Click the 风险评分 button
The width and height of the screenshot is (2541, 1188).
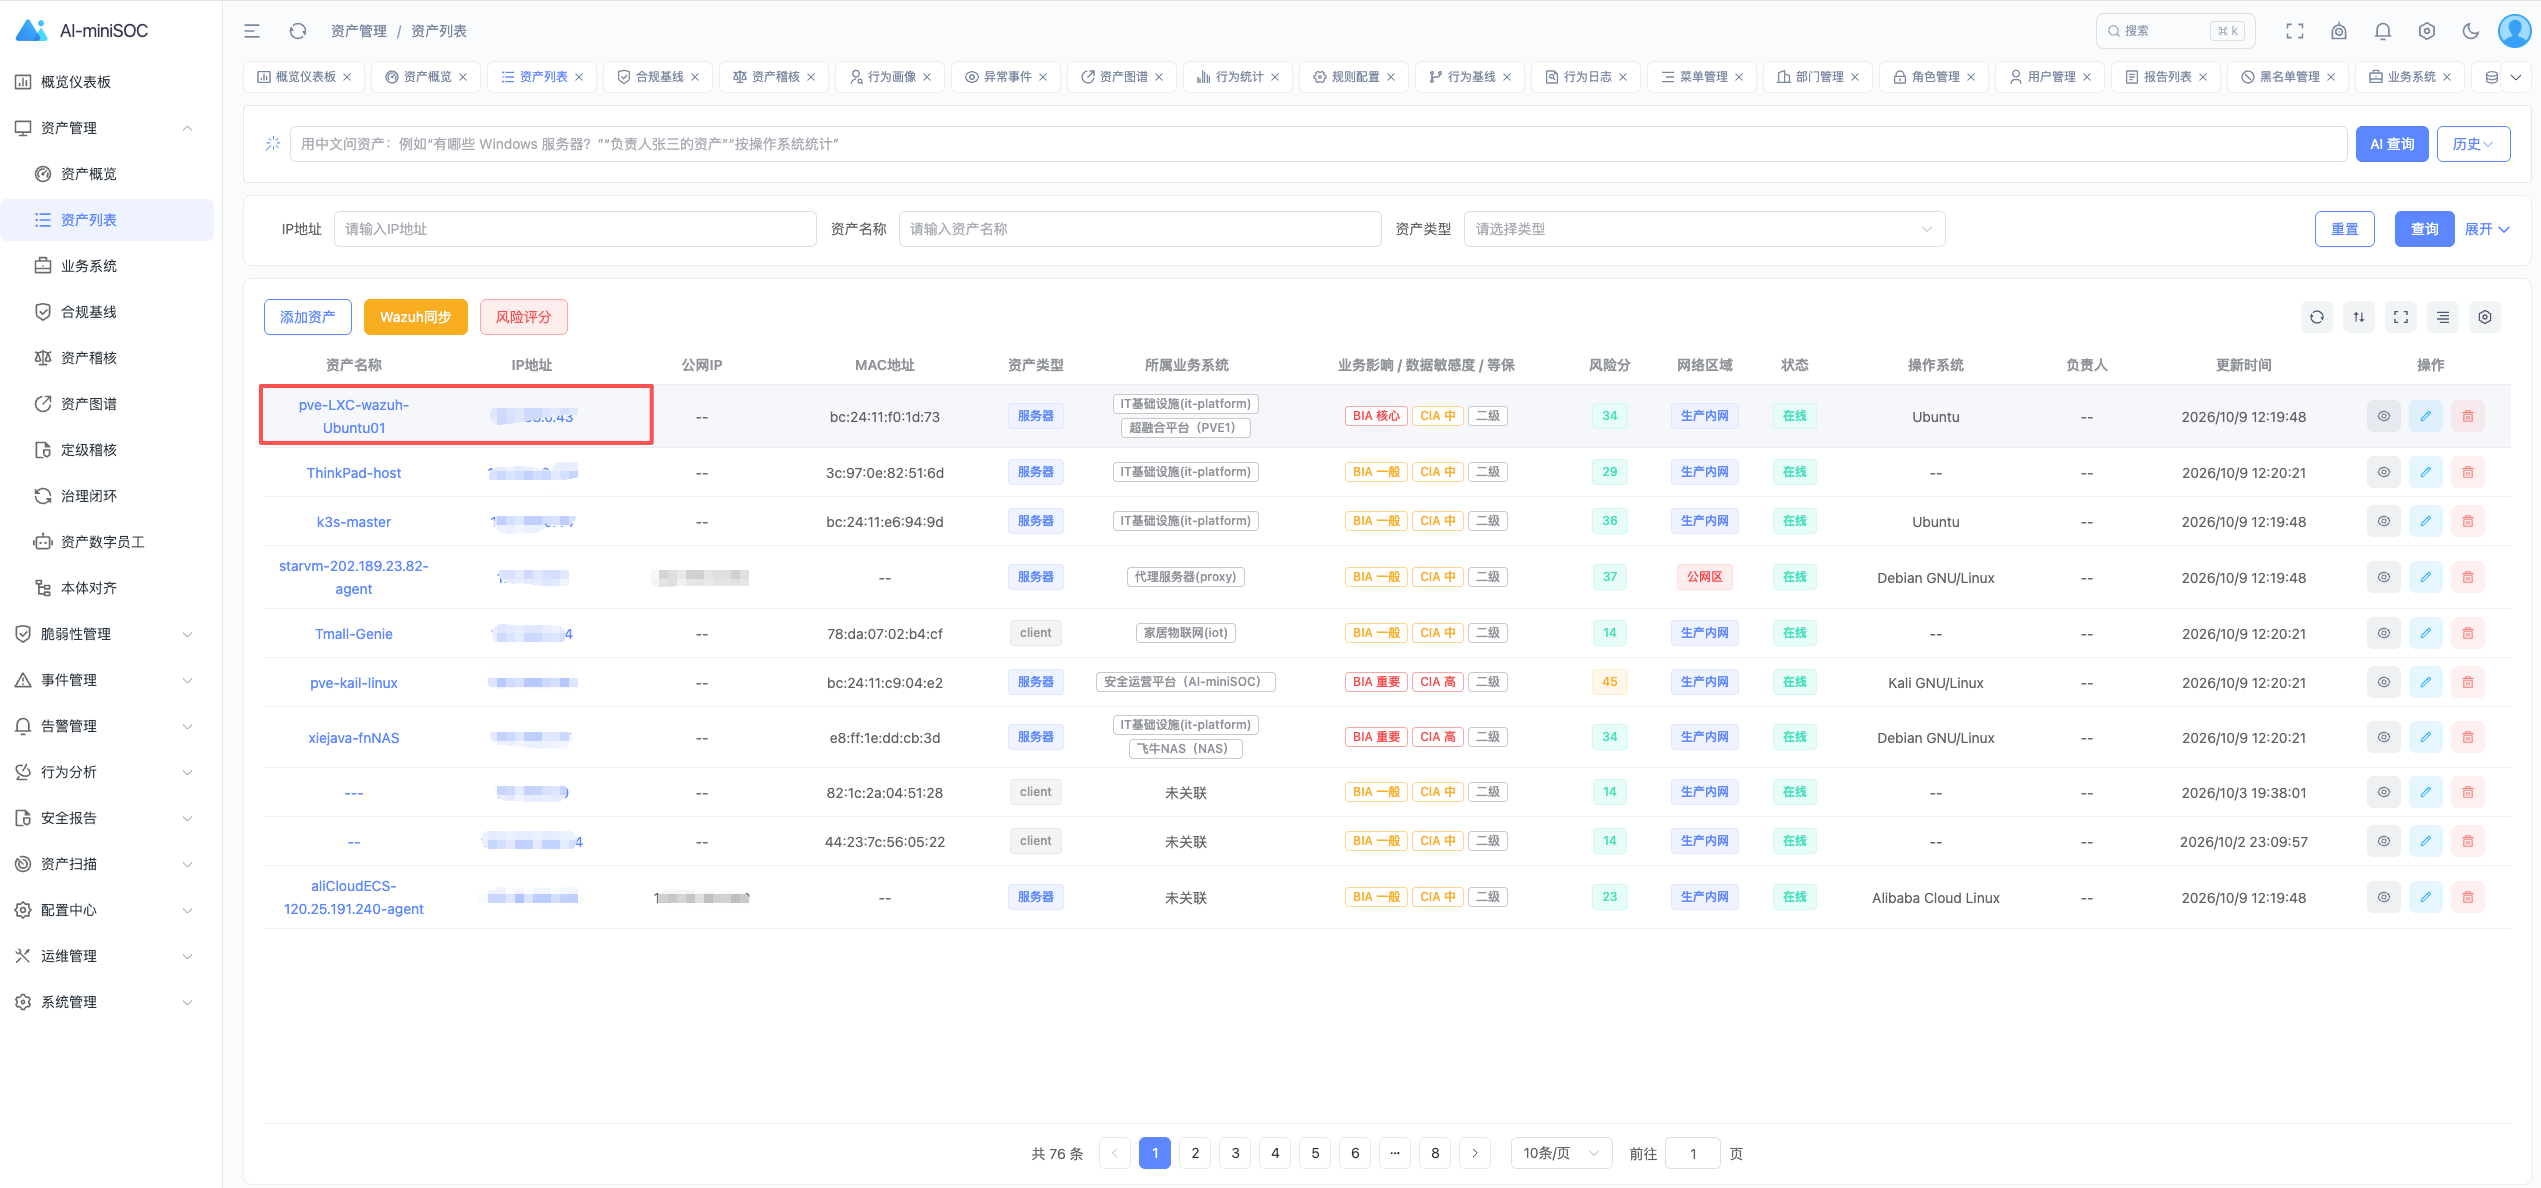pos(524,317)
